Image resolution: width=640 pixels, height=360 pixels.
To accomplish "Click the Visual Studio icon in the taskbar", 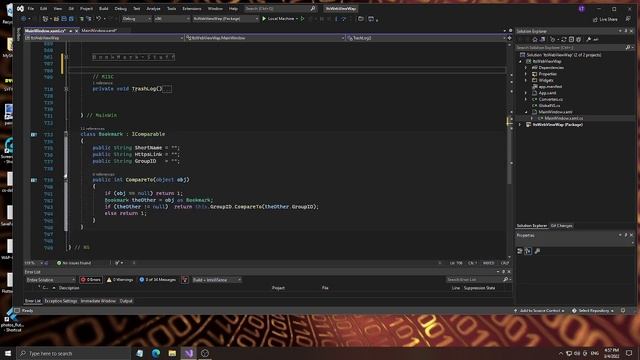I will coord(189,353).
